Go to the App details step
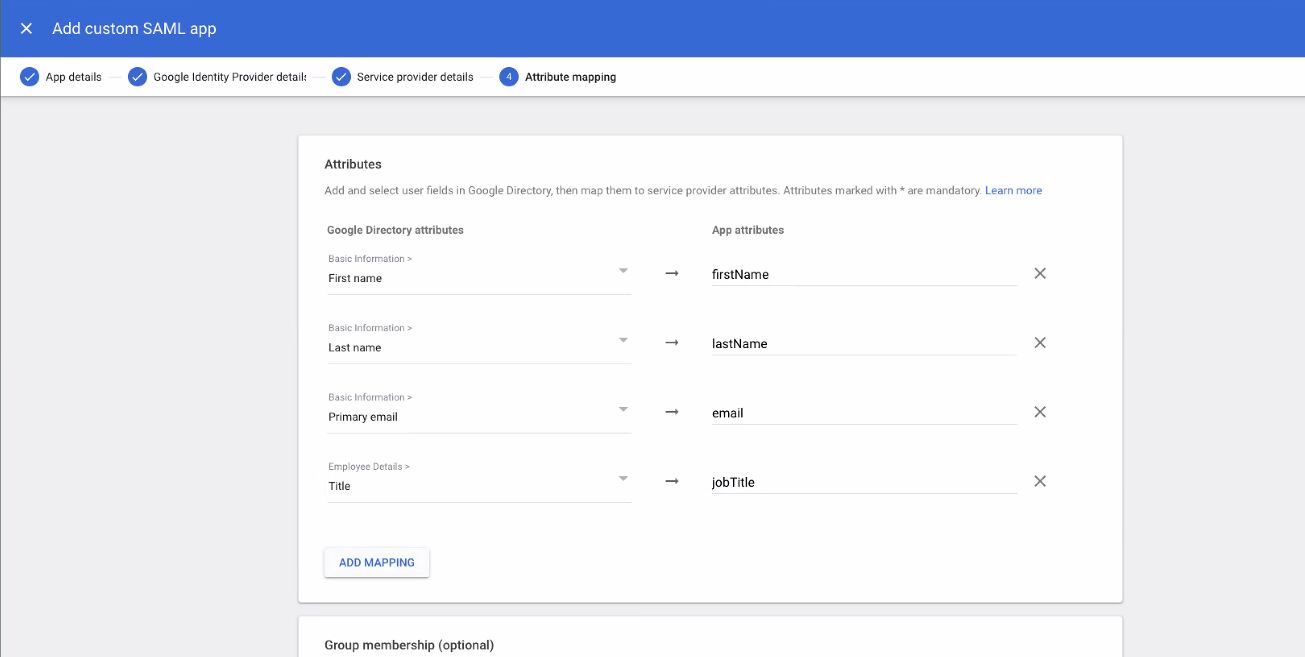This screenshot has height=657, width=1305. coord(73,77)
